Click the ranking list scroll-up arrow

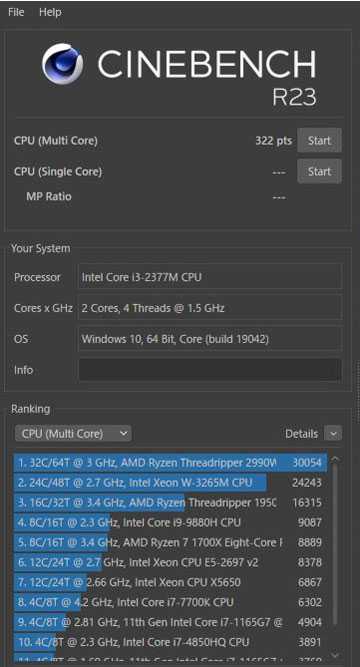(x=335, y=459)
